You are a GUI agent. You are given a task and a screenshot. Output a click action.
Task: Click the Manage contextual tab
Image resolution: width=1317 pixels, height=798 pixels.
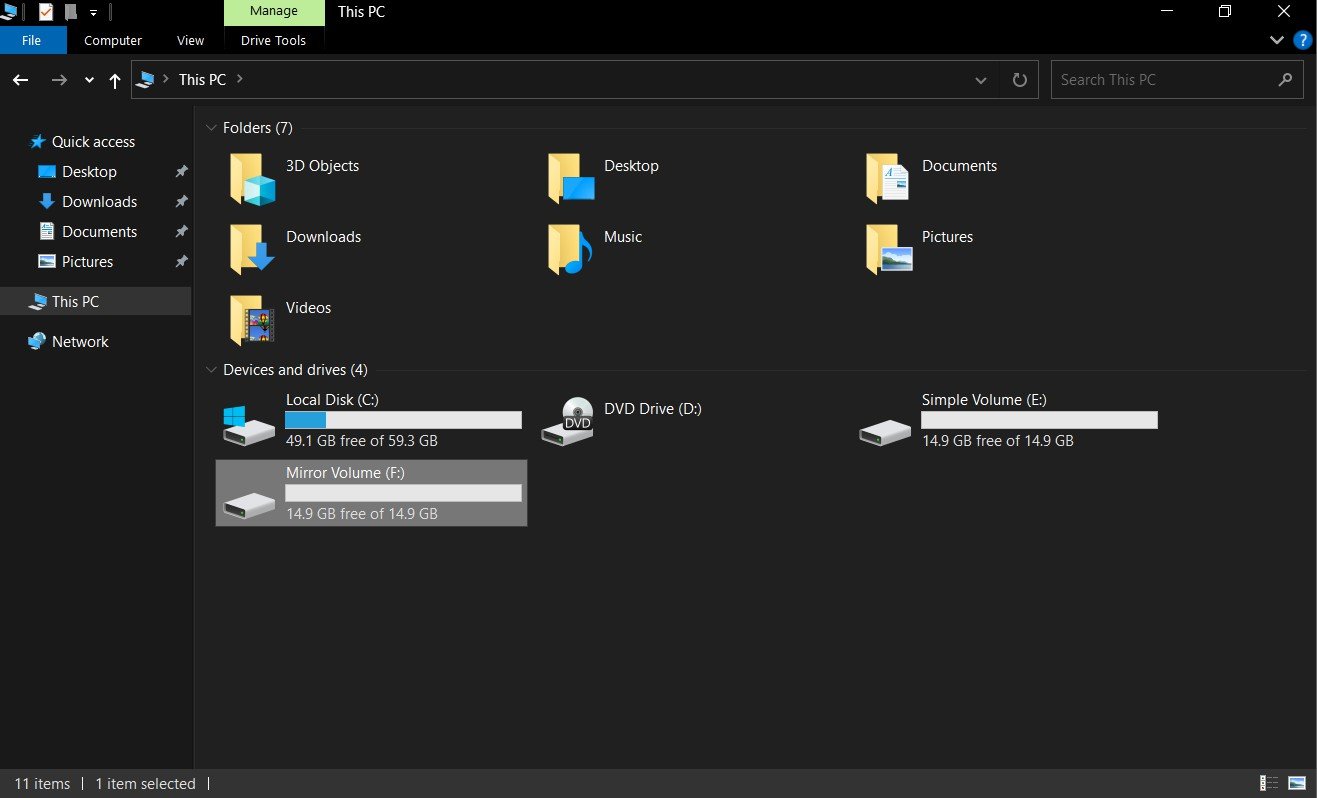pyautogui.click(x=274, y=12)
